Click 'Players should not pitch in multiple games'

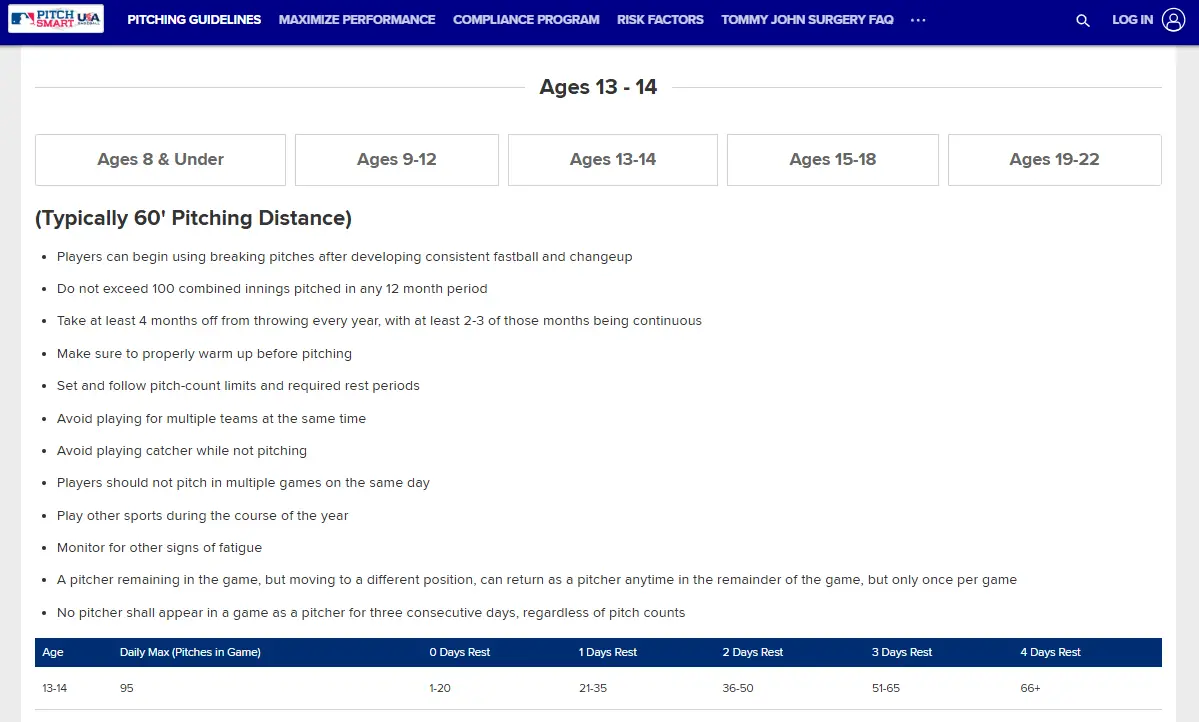pyautogui.click(x=243, y=483)
